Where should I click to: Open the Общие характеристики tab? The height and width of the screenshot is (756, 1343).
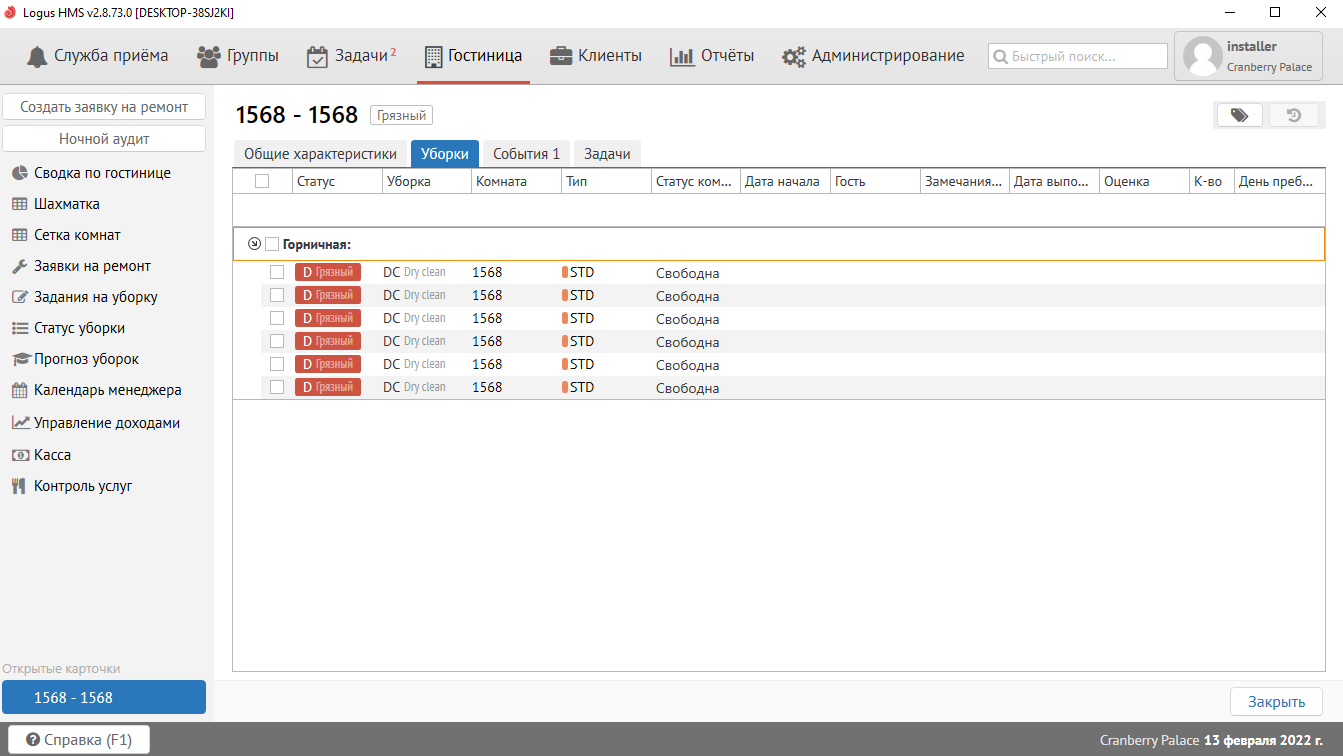coord(320,154)
